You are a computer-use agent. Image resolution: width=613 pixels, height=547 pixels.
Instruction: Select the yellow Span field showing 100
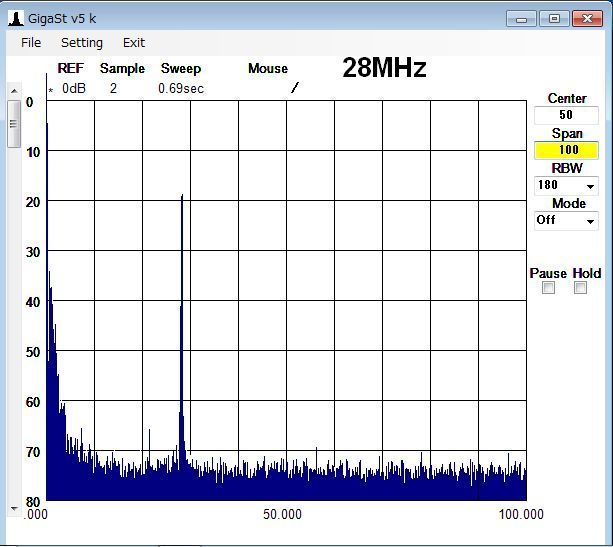tap(566, 150)
